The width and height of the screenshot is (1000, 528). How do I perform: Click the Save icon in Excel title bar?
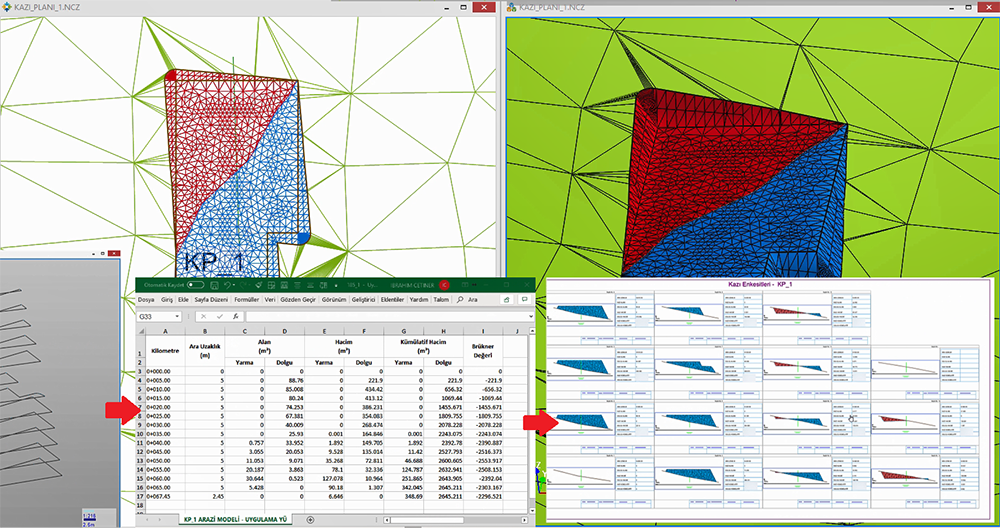point(216,285)
